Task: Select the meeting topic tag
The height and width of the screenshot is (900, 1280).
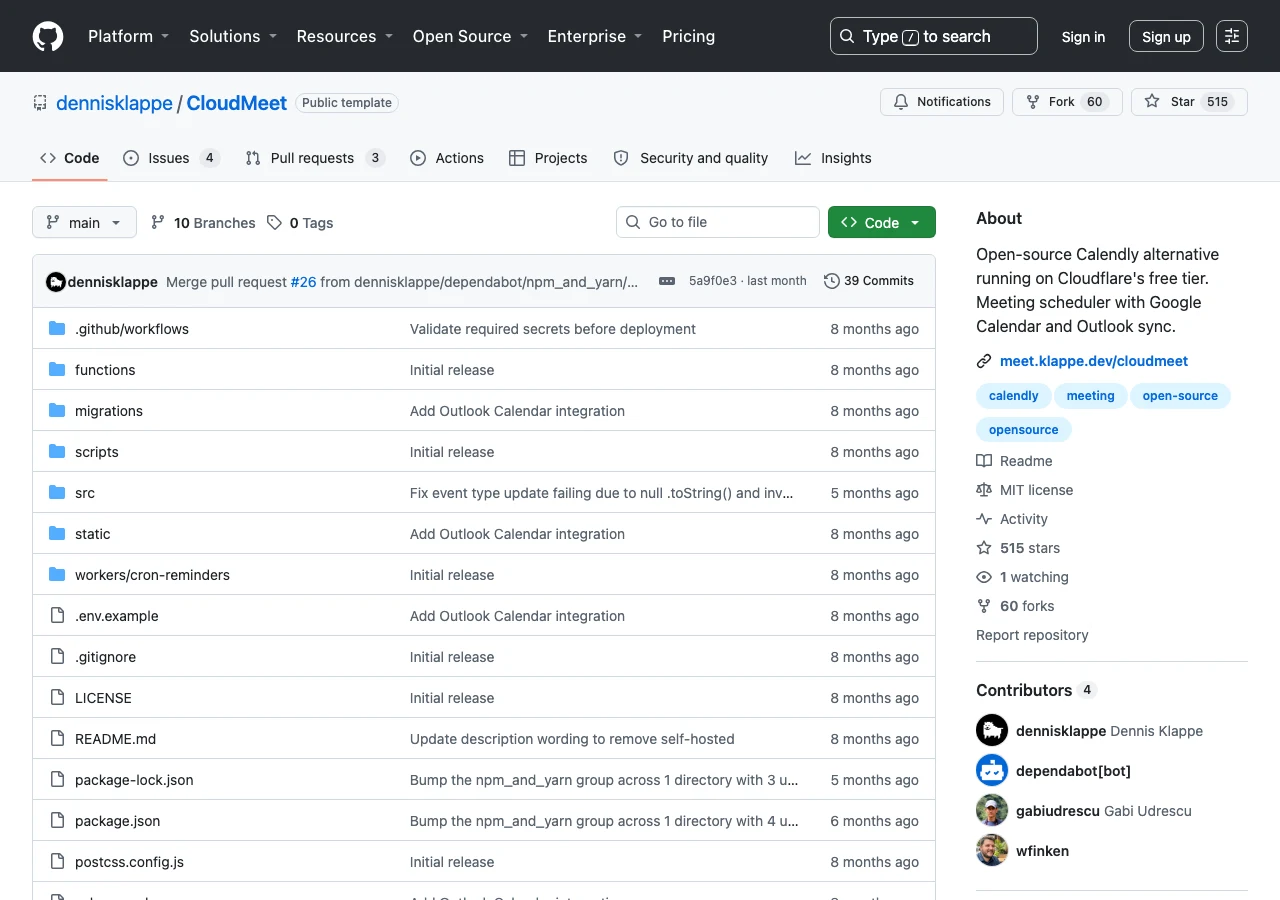Action: [1090, 396]
